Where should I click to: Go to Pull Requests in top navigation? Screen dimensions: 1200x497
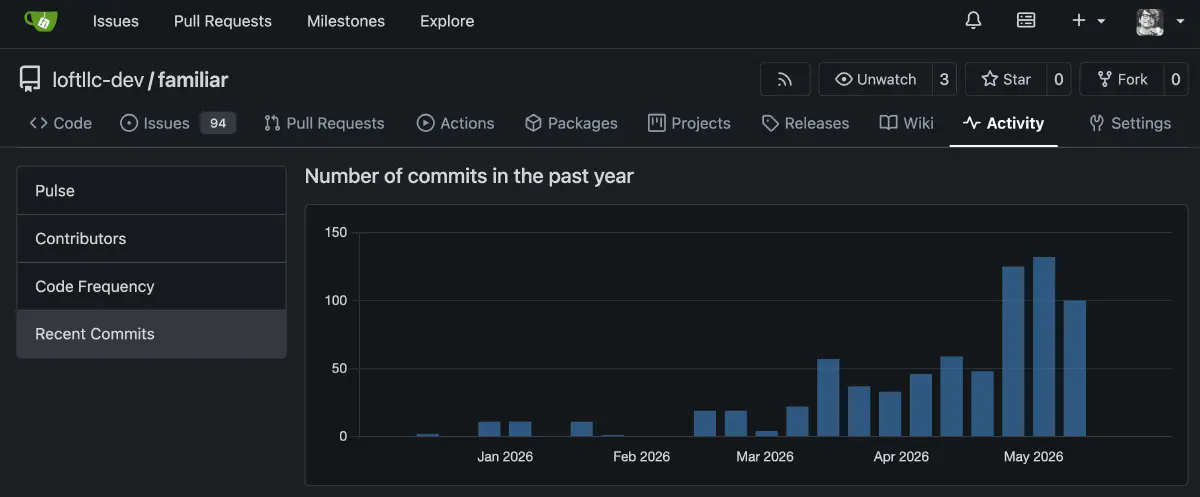[x=223, y=21]
